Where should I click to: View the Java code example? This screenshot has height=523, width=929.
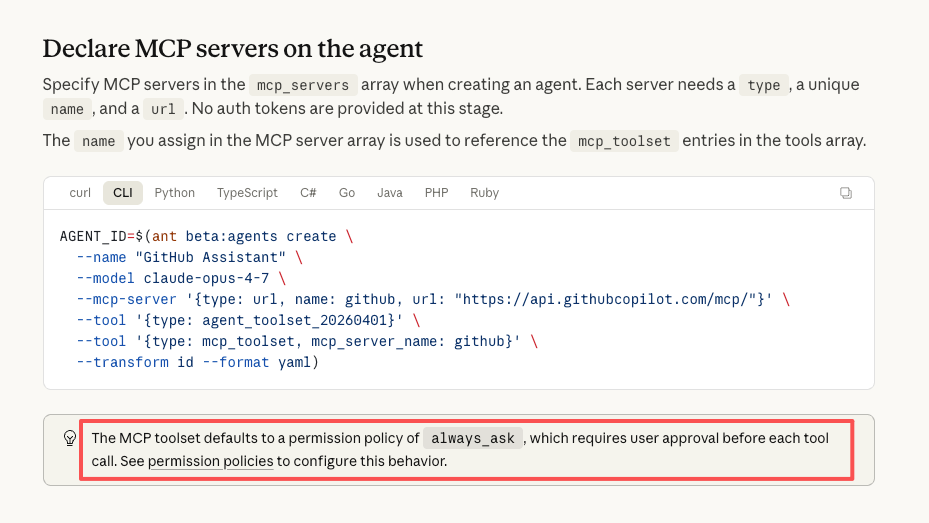point(390,193)
